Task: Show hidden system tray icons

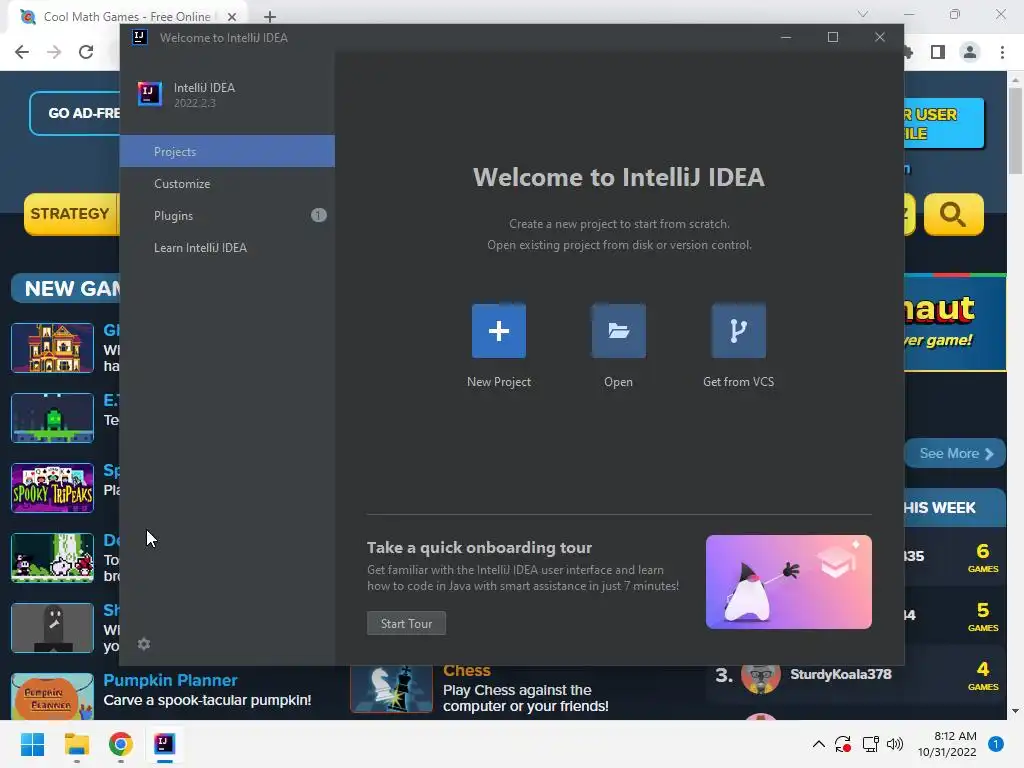Action: pos(818,744)
